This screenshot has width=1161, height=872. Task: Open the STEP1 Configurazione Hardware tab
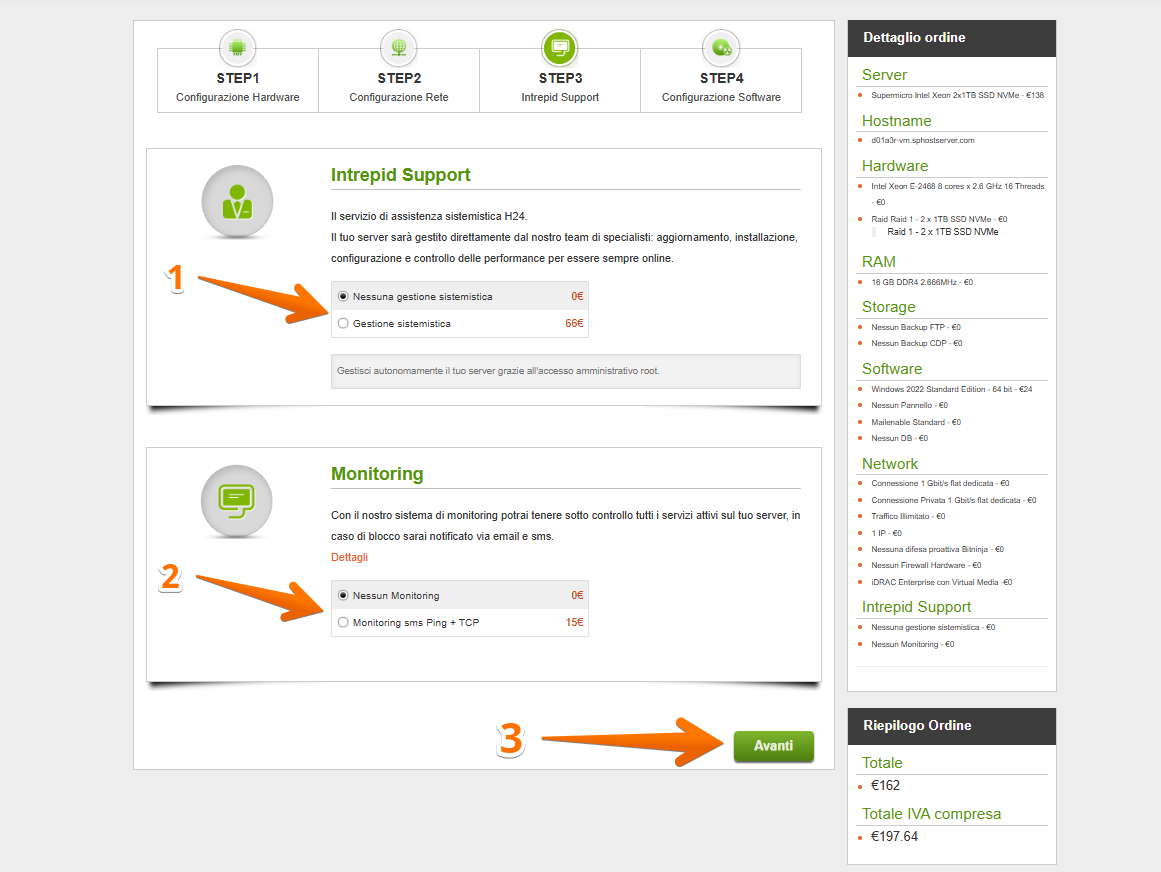tap(238, 88)
